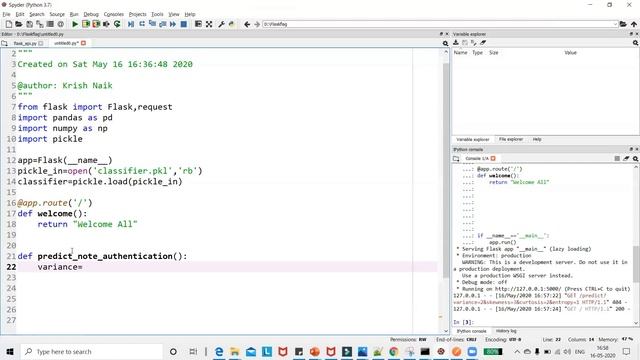Re-run last script icon
The width and height of the screenshot is (640, 360).
[117, 24]
